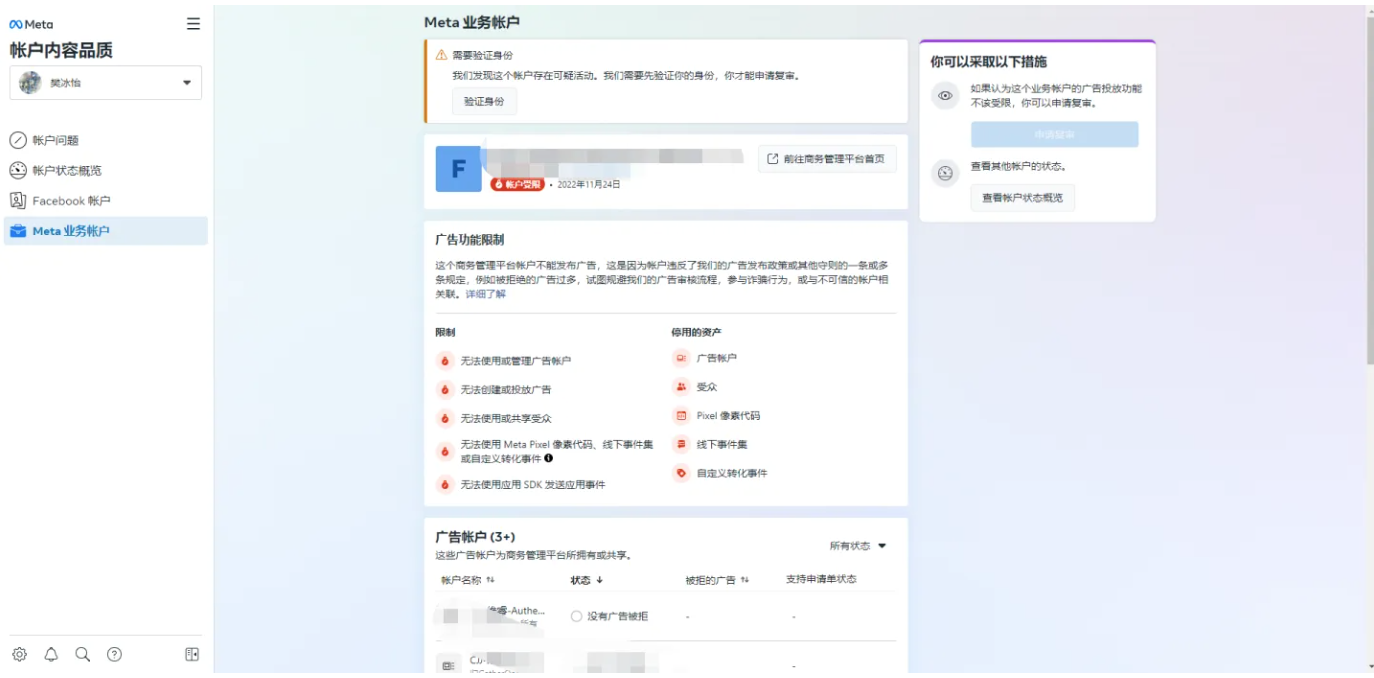Open the search magnifier icon
Image resolution: width=1374 pixels, height=678 pixels.
point(84,652)
